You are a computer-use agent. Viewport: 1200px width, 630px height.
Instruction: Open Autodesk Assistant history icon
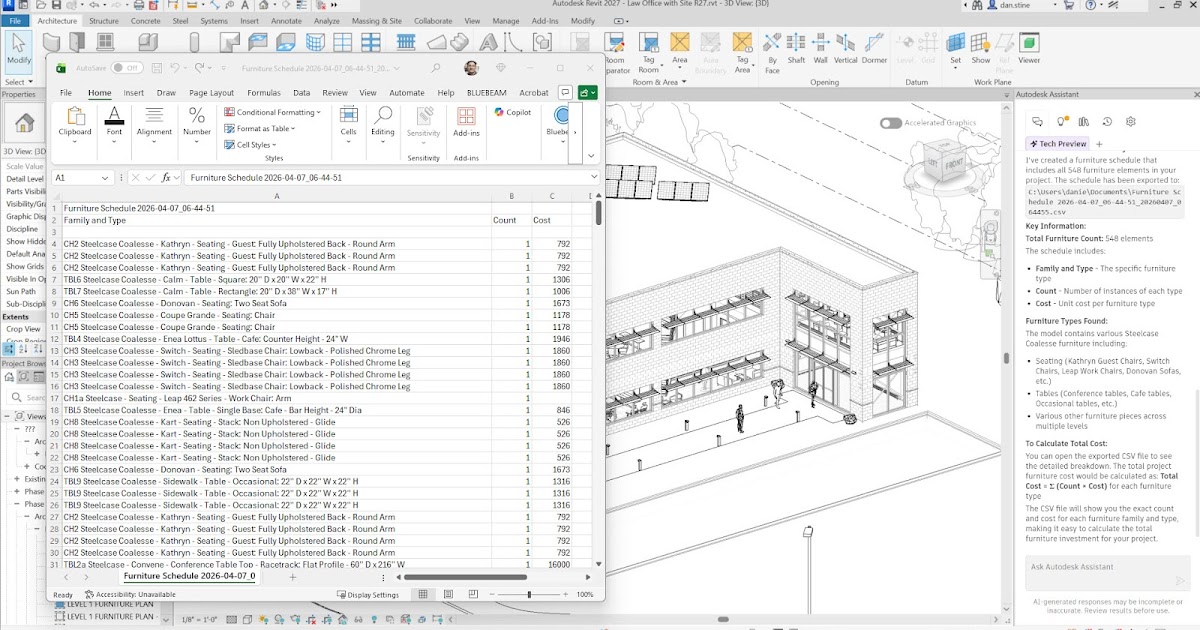pyautogui.click(x=1107, y=121)
